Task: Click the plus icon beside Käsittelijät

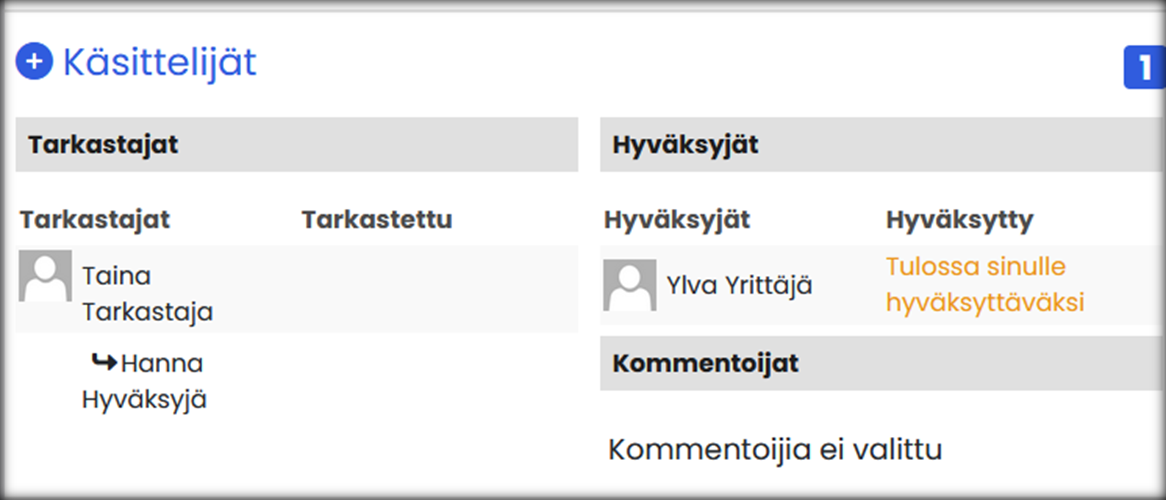Action: (33, 62)
